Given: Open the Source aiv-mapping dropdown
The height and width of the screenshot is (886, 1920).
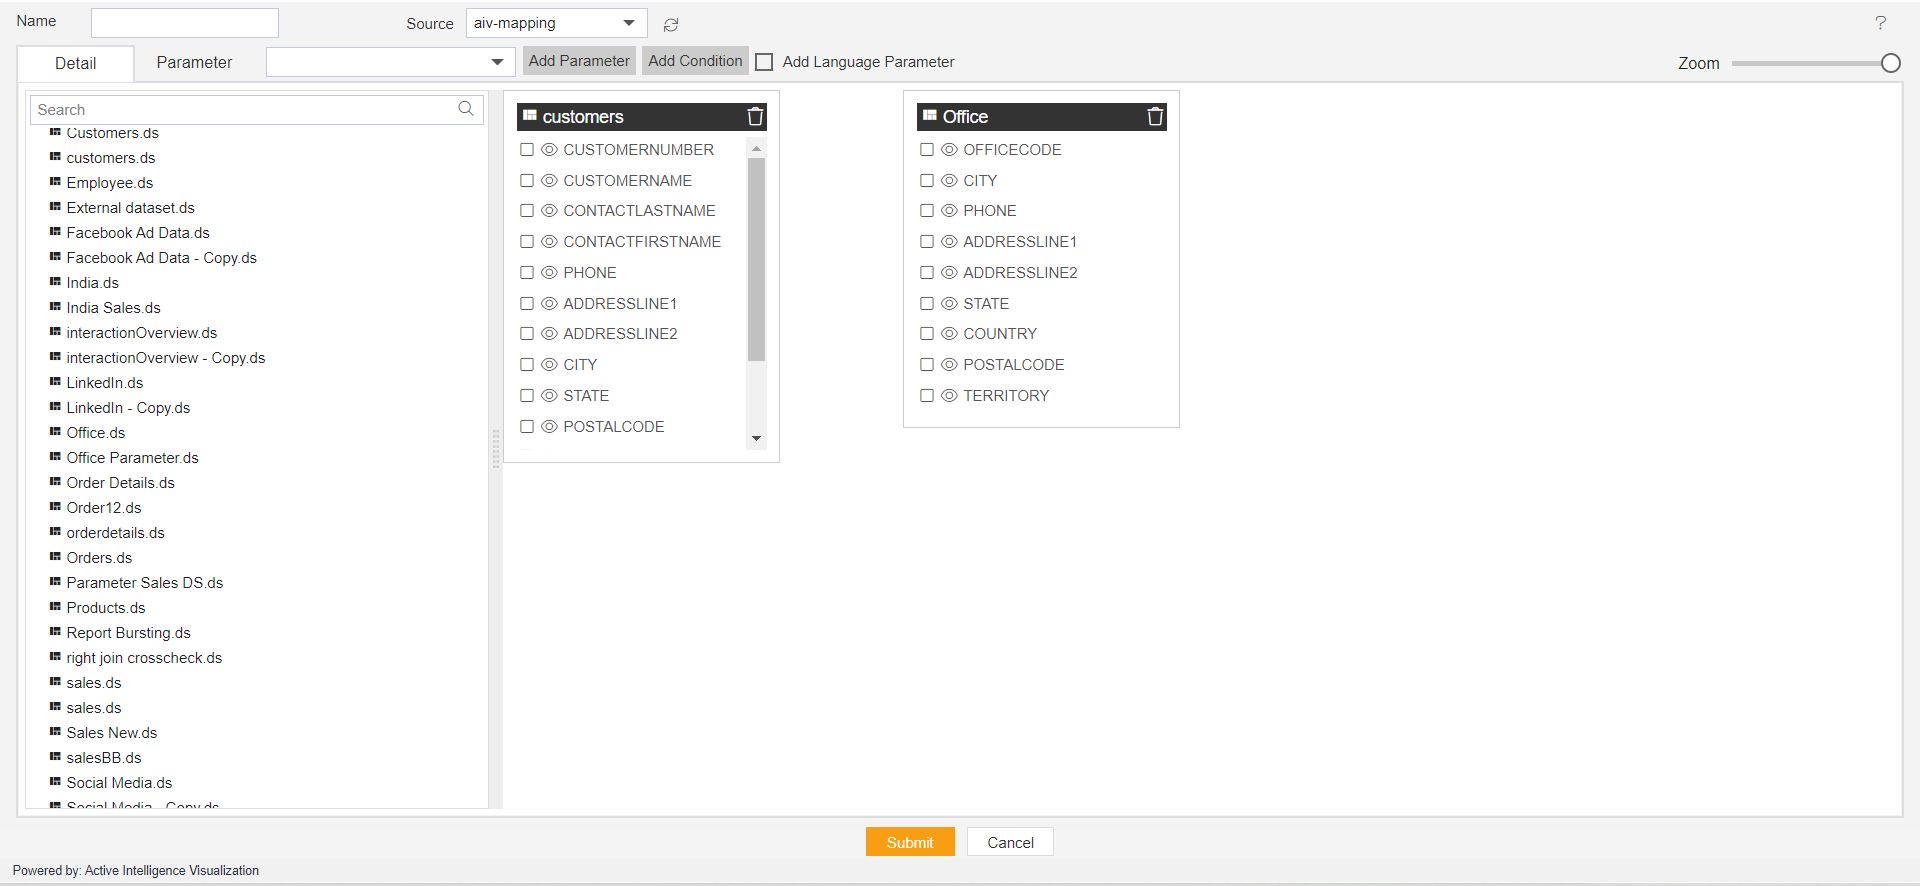Looking at the screenshot, I should [556, 23].
